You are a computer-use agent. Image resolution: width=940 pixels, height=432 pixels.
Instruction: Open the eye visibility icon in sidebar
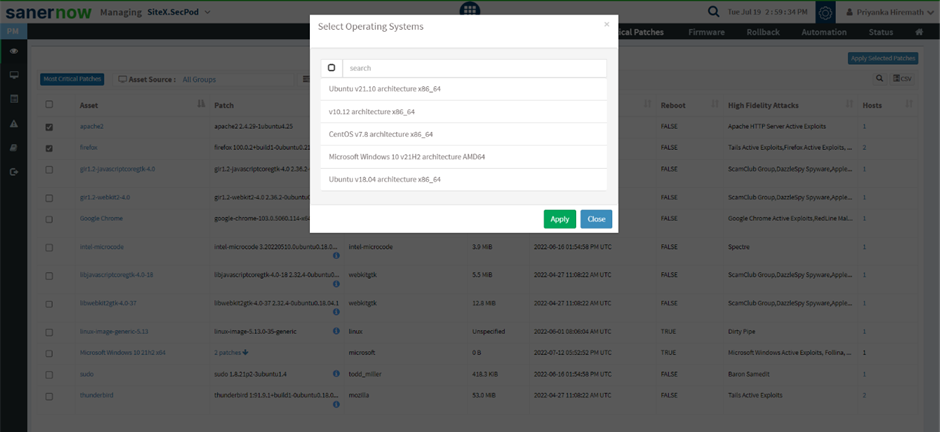point(14,52)
